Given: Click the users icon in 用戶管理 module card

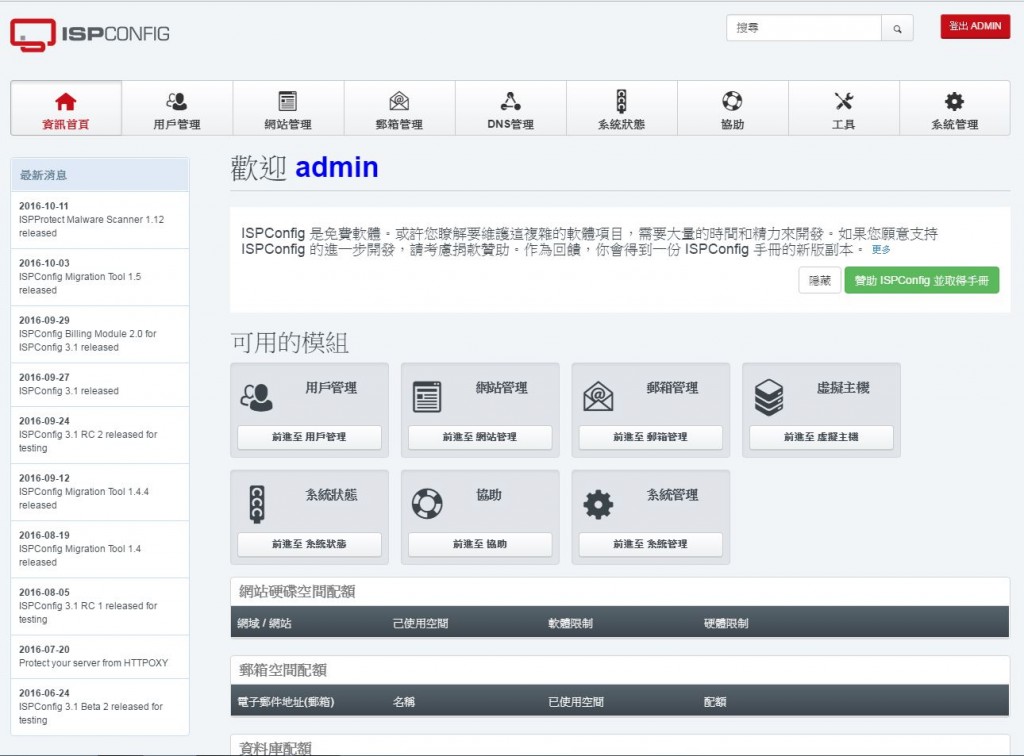Looking at the screenshot, I should pos(257,397).
